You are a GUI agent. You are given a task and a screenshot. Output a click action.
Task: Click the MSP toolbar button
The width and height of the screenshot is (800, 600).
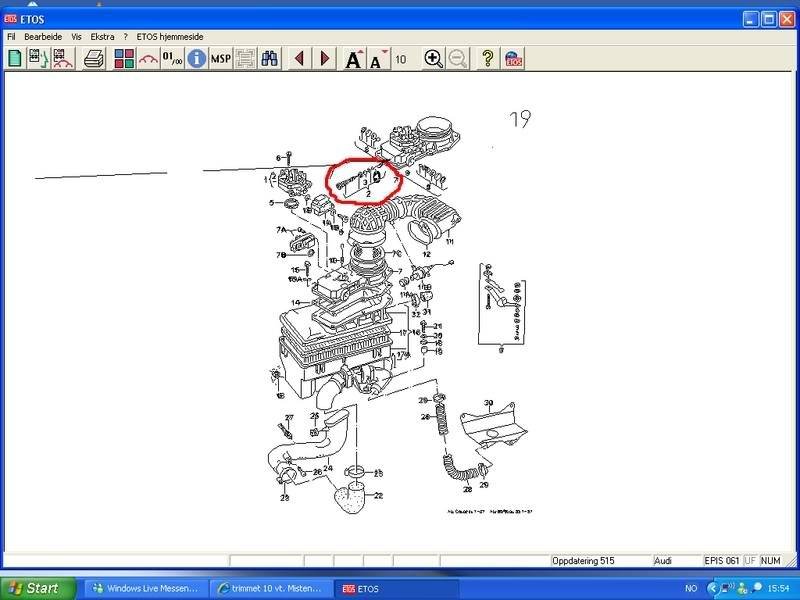pos(221,59)
